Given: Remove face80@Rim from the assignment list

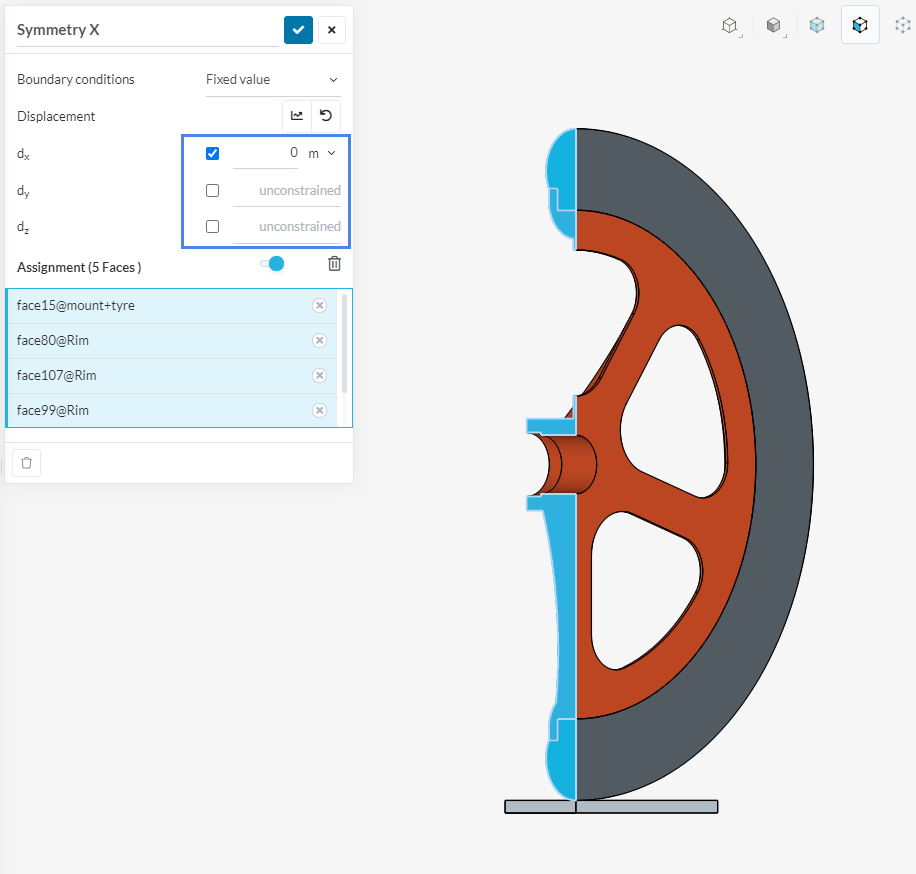Looking at the screenshot, I should (x=319, y=341).
